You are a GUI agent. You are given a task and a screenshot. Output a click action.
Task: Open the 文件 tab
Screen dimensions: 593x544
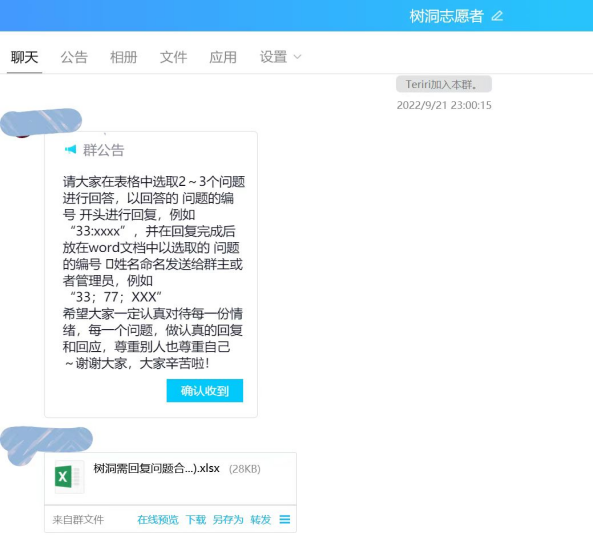(x=173, y=58)
